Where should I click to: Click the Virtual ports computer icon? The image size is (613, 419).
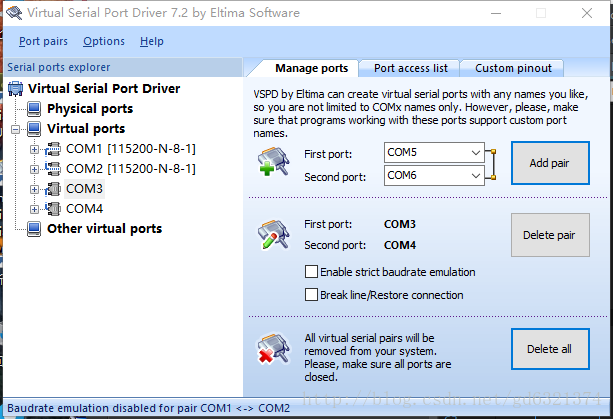[x=34, y=129]
